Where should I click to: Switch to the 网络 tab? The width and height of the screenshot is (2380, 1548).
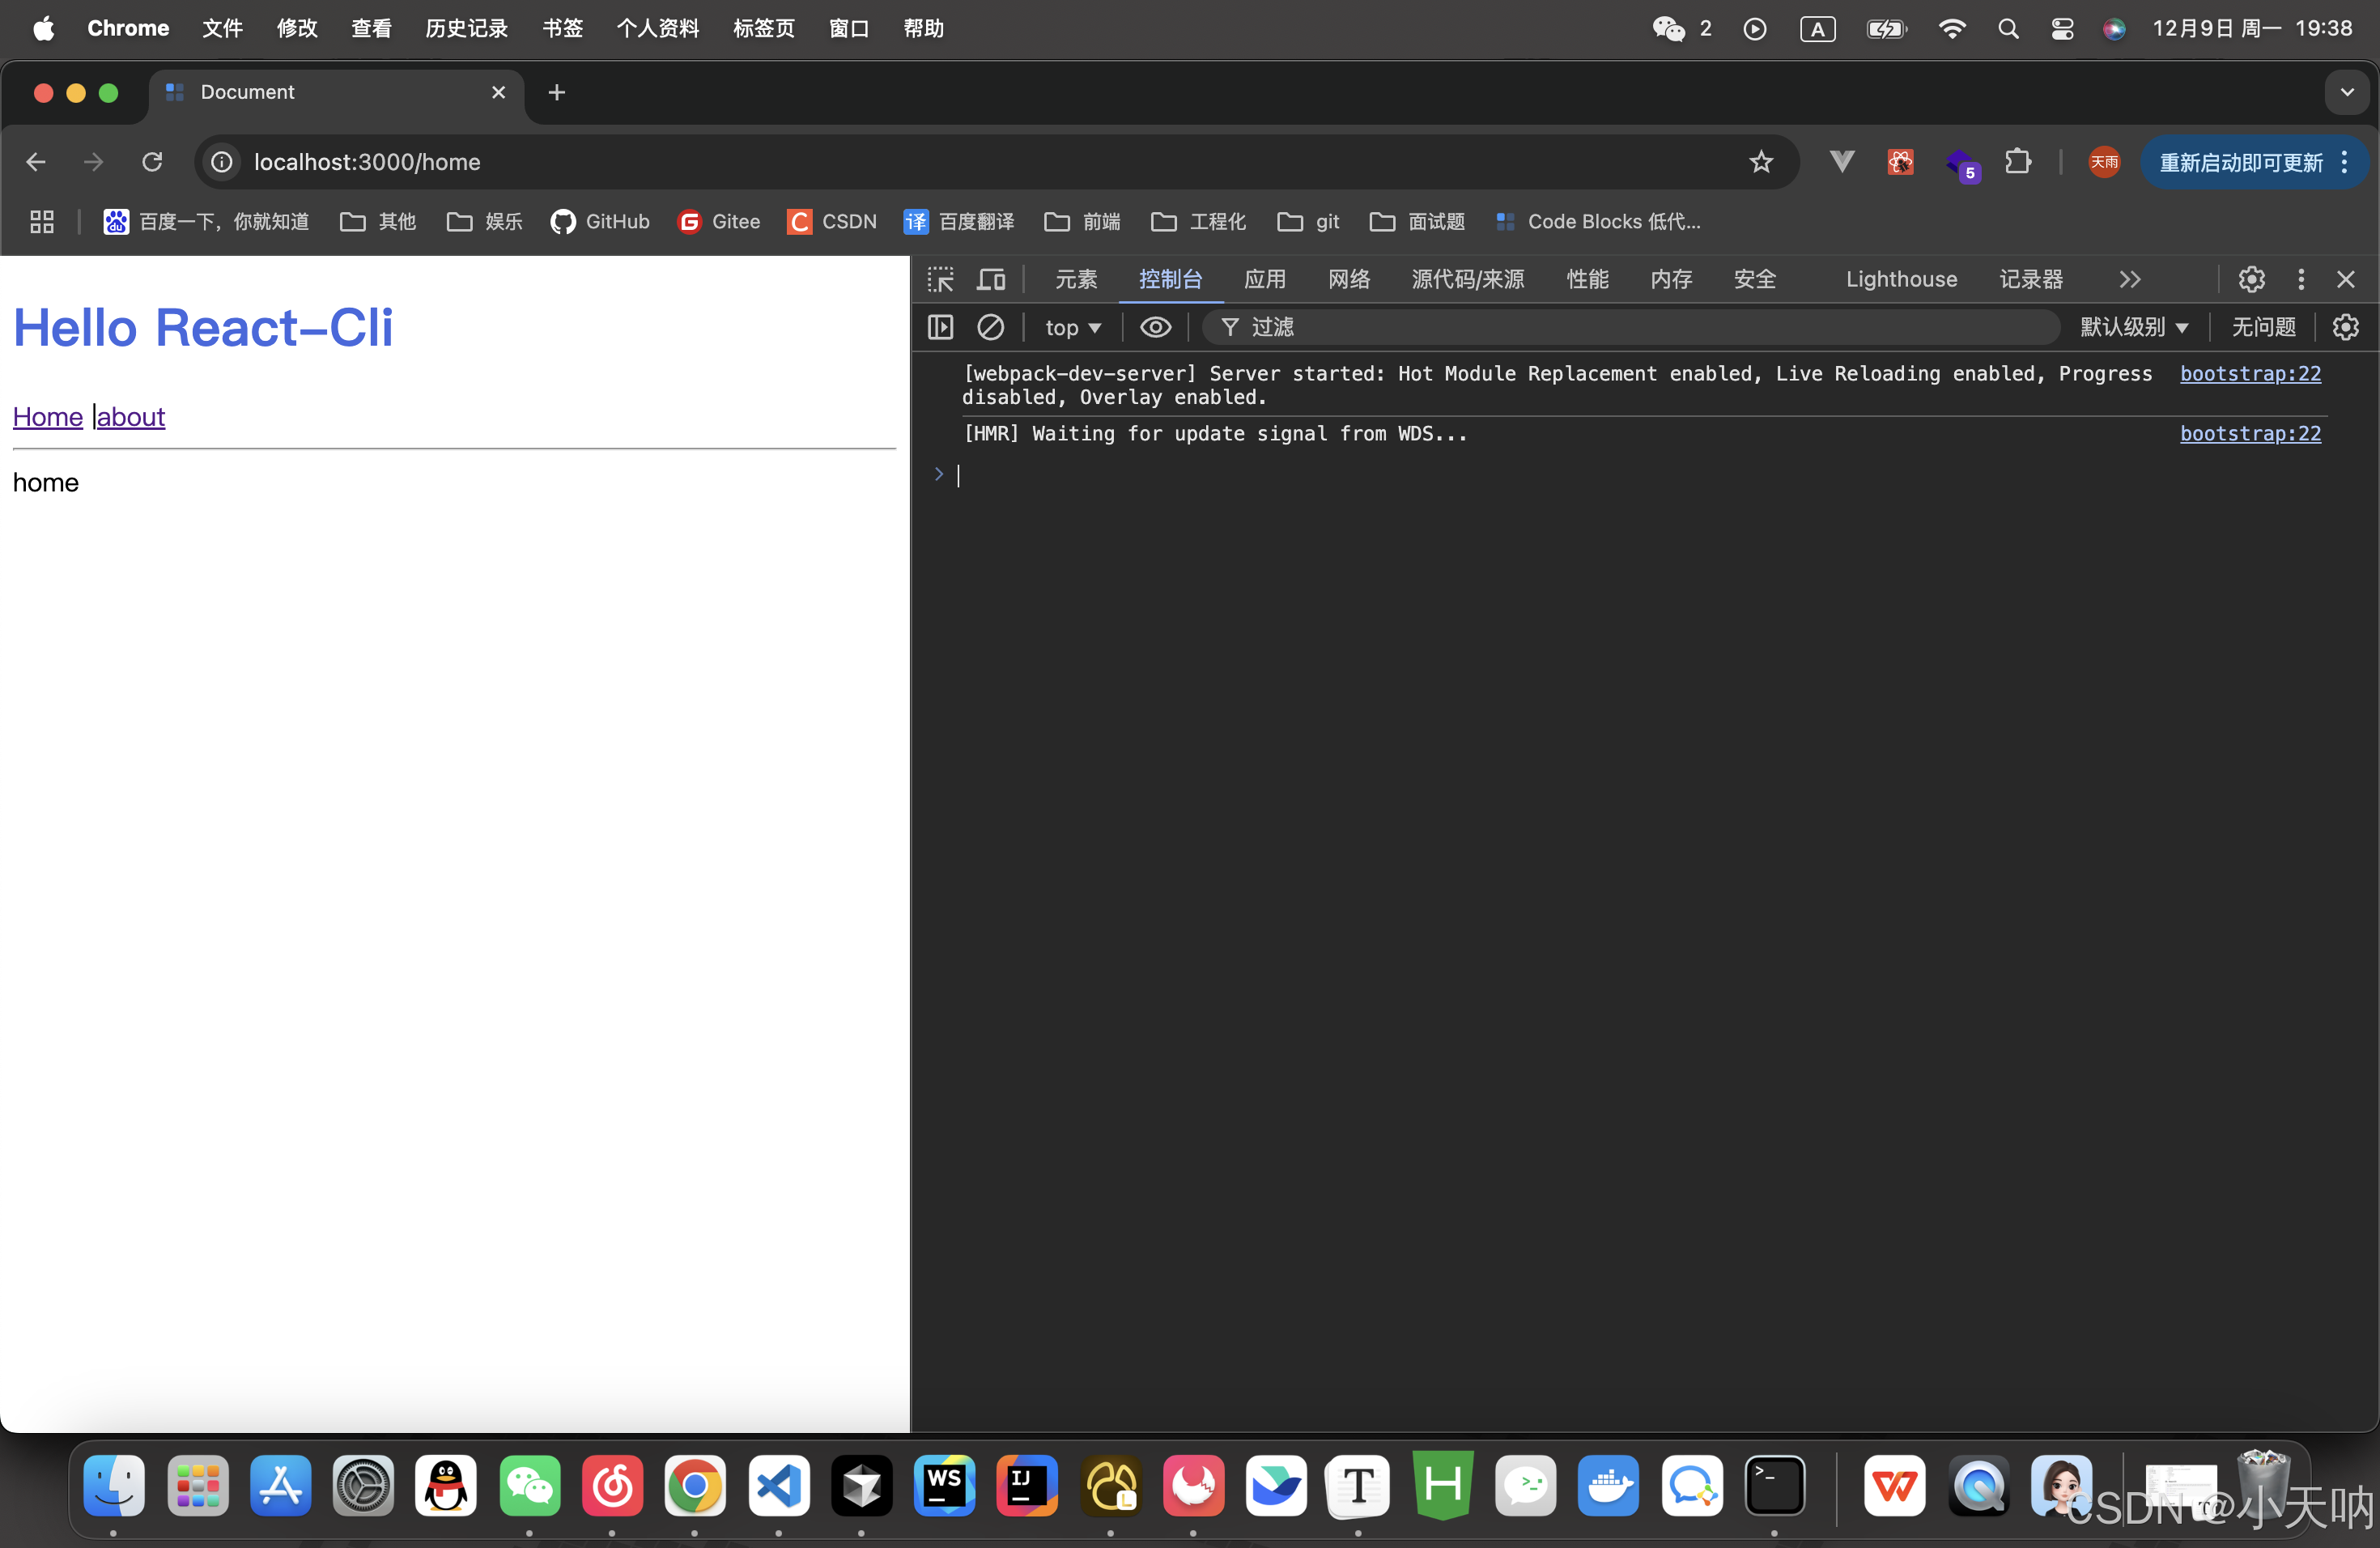(x=1349, y=279)
